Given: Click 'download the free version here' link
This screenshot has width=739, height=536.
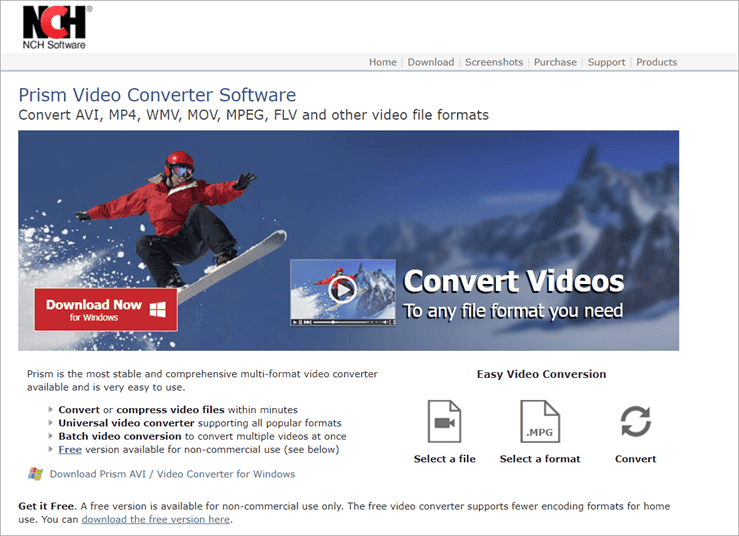Looking at the screenshot, I should point(156,520).
